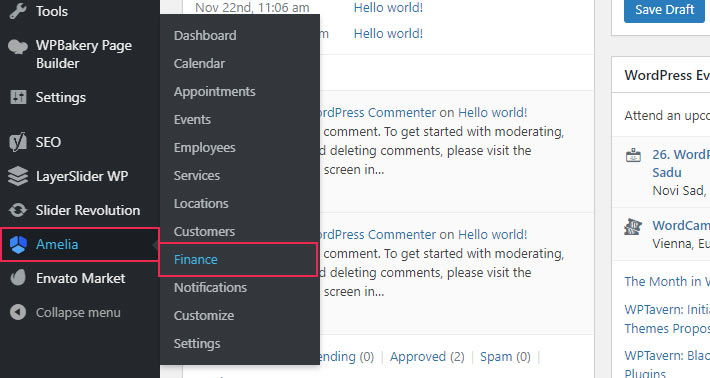The width and height of the screenshot is (710, 378).
Task: Go to Notifications in the Amelia submenu
Action: pos(211,287)
